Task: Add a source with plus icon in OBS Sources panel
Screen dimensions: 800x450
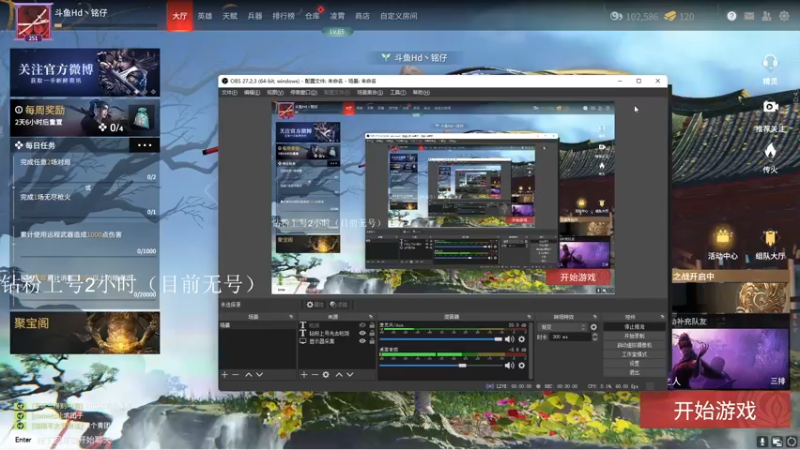Action: 304,374
